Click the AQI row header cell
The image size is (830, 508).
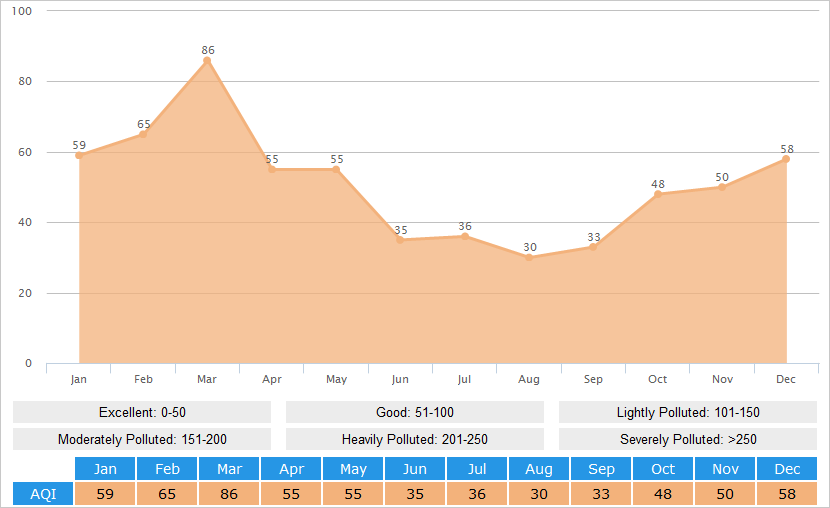[43, 494]
